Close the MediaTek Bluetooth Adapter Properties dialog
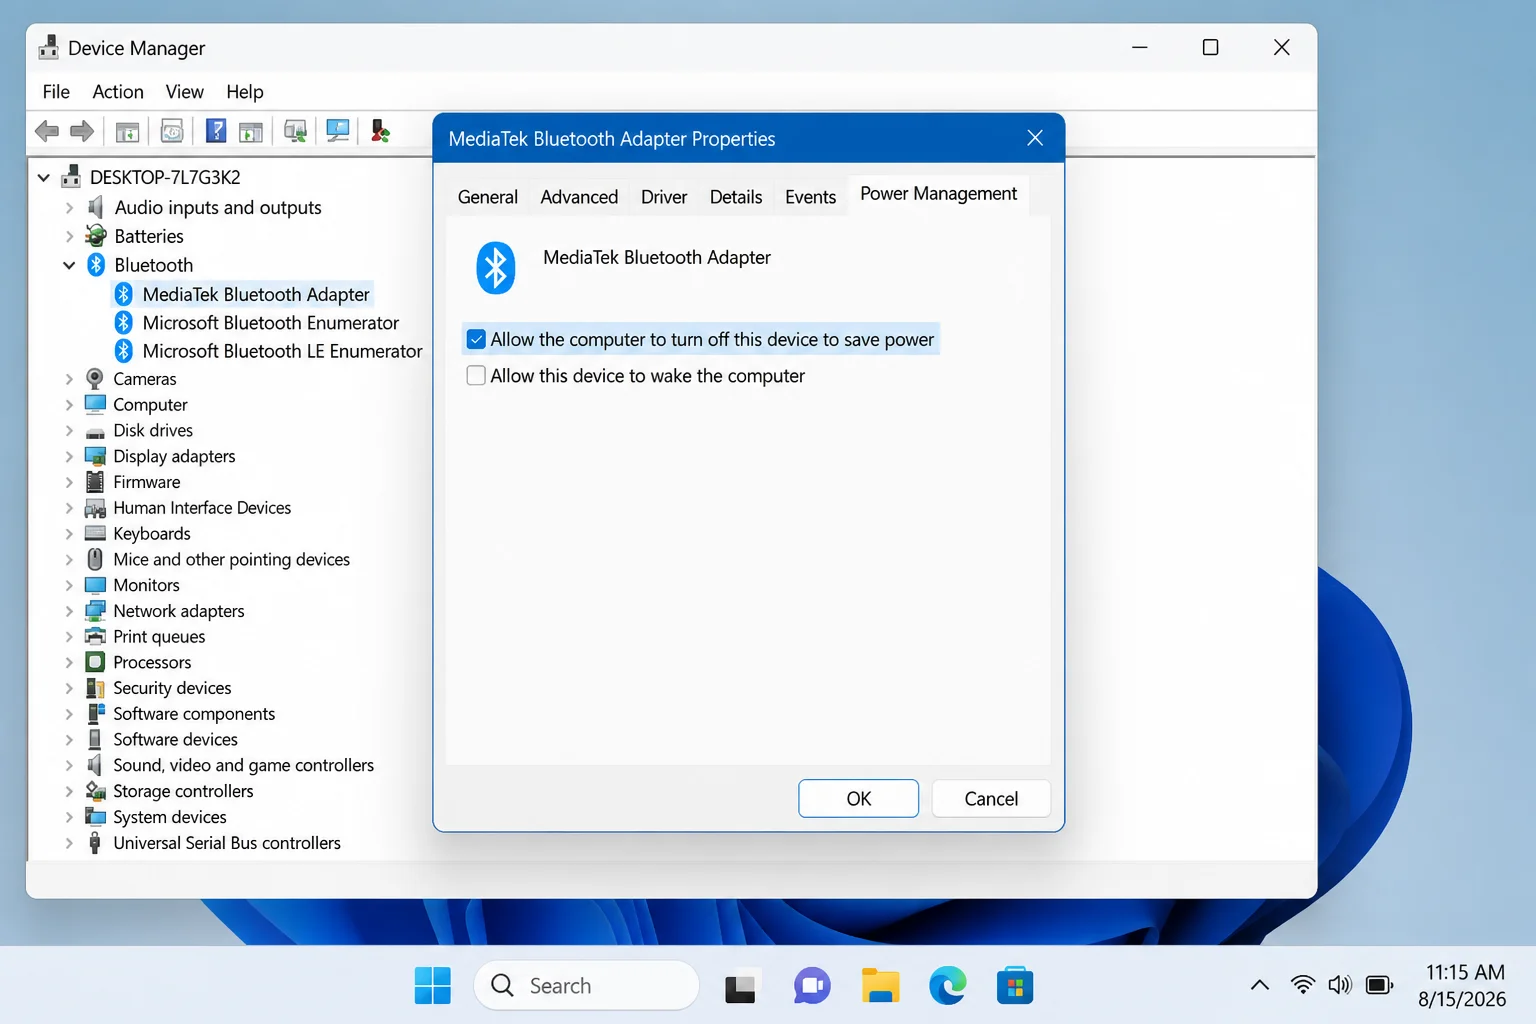Image resolution: width=1536 pixels, height=1024 pixels. point(1035,139)
